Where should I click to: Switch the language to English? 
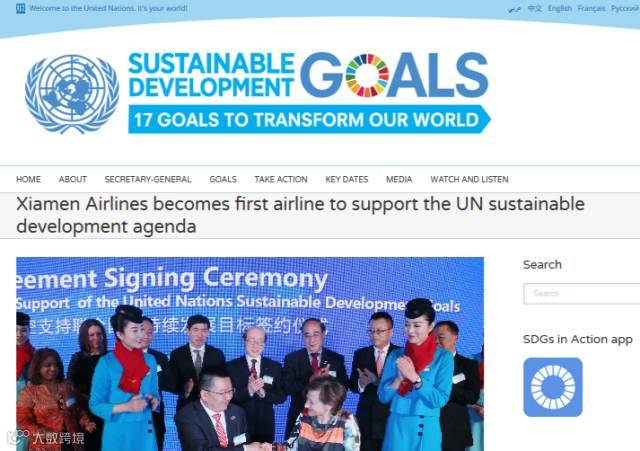560,8
